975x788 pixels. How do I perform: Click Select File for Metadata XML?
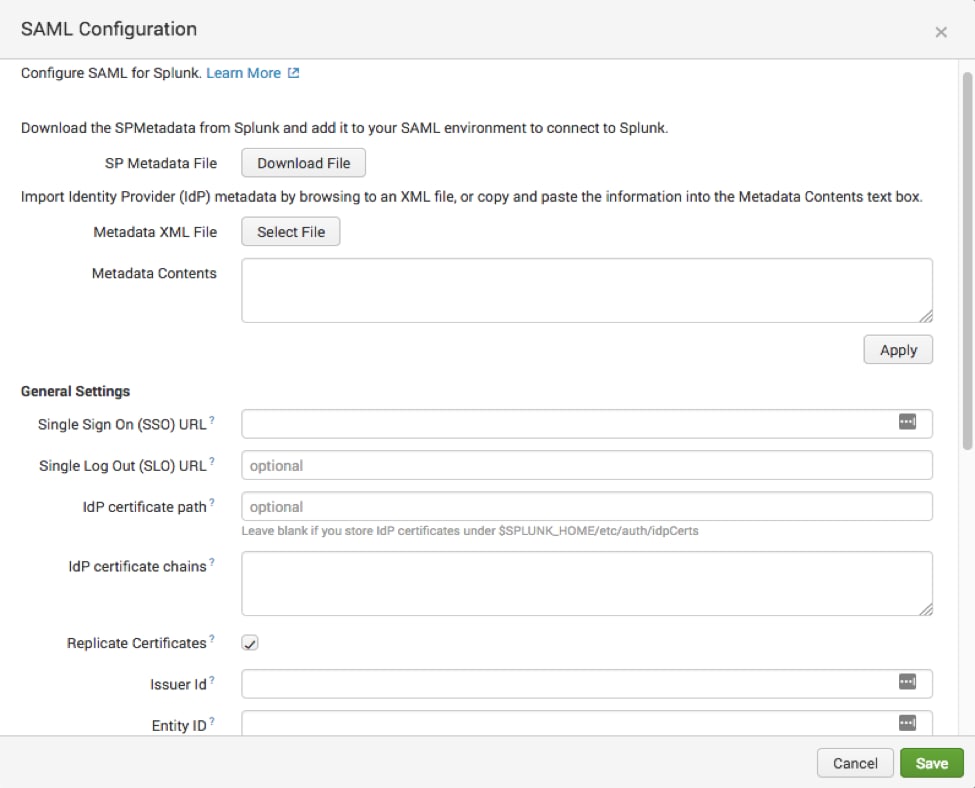[x=290, y=231]
